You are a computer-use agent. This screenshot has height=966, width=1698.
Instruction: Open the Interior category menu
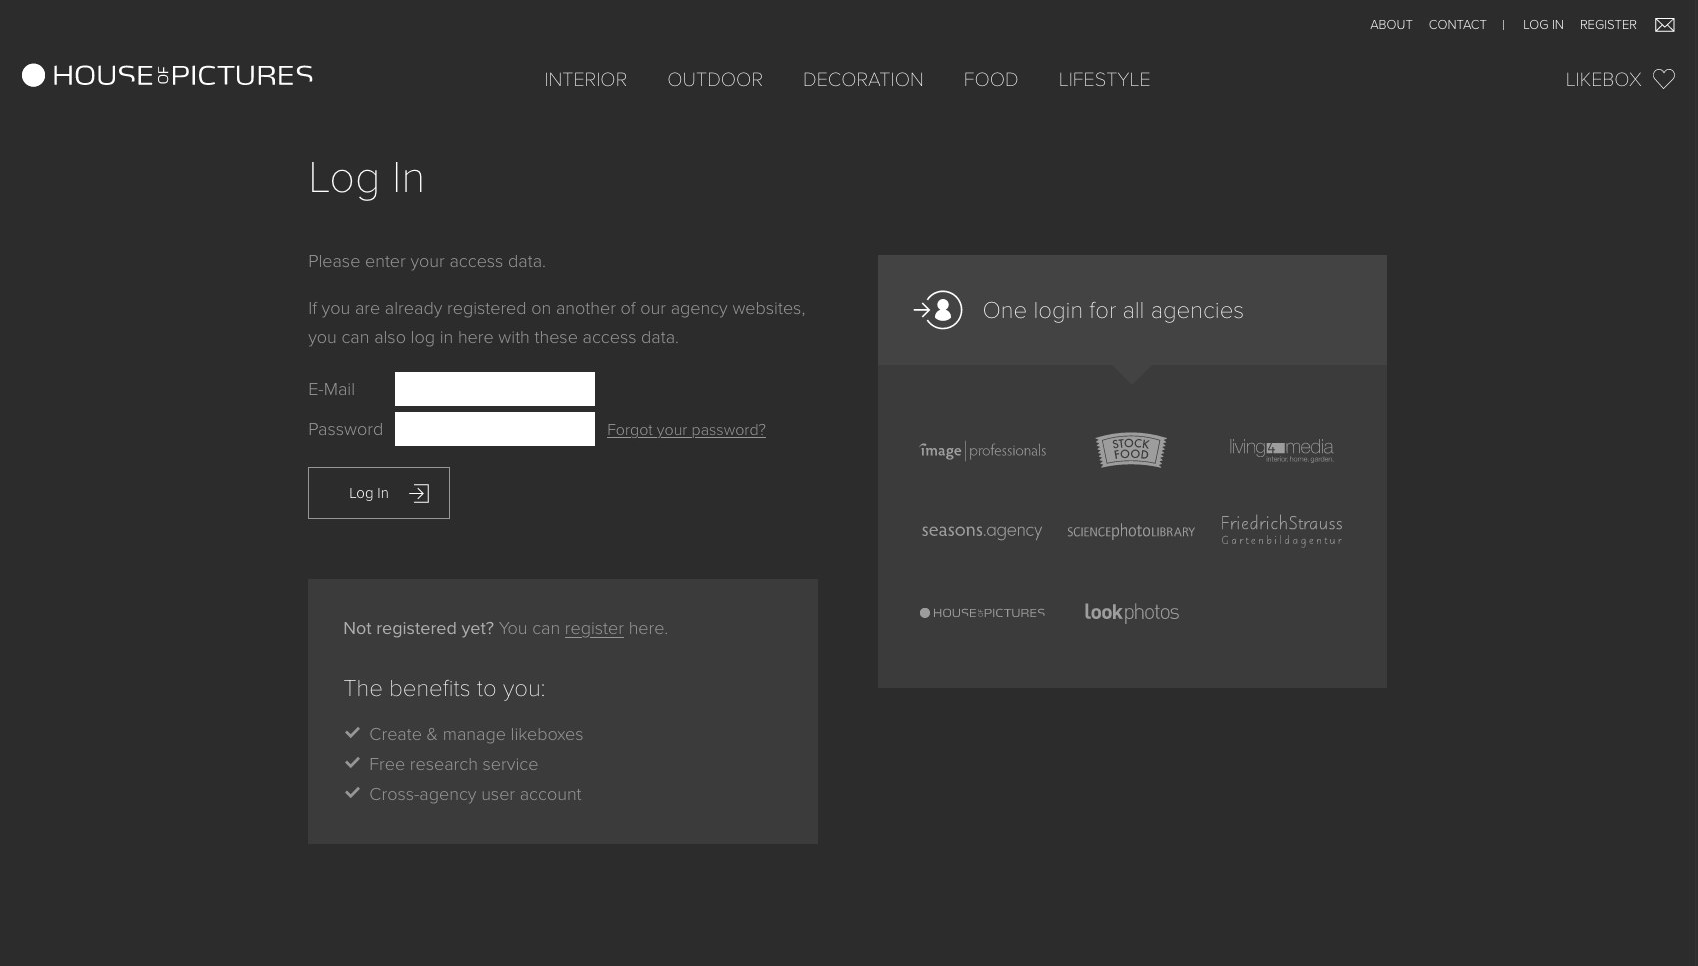pos(585,80)
